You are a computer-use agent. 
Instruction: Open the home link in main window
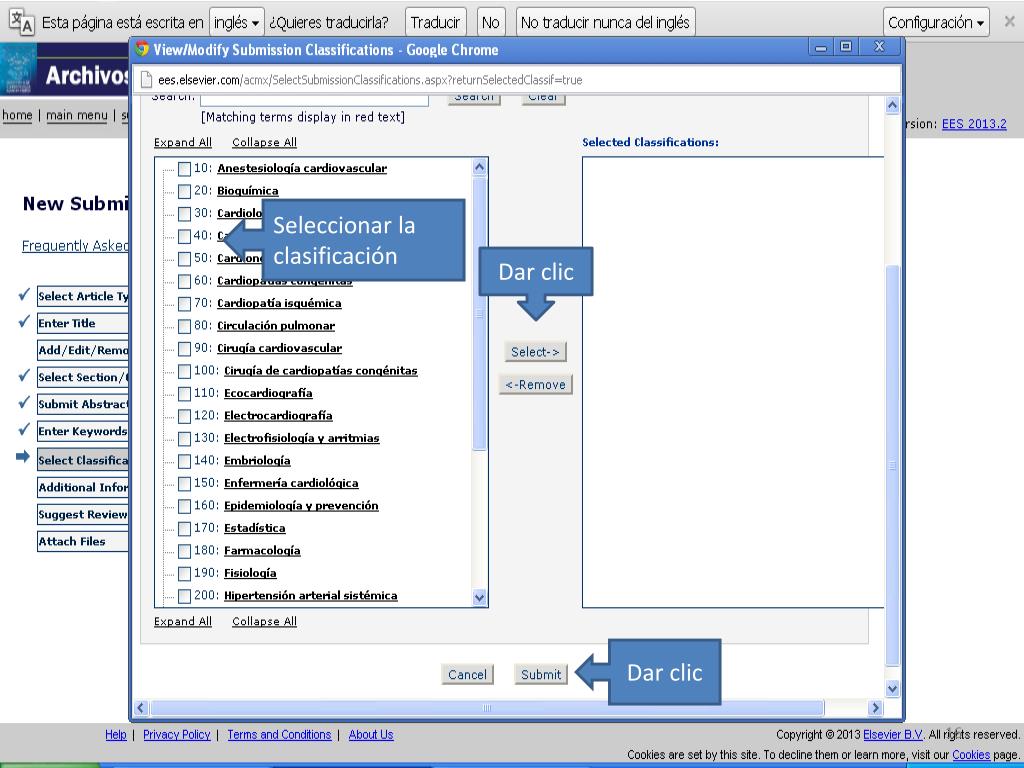17,116
